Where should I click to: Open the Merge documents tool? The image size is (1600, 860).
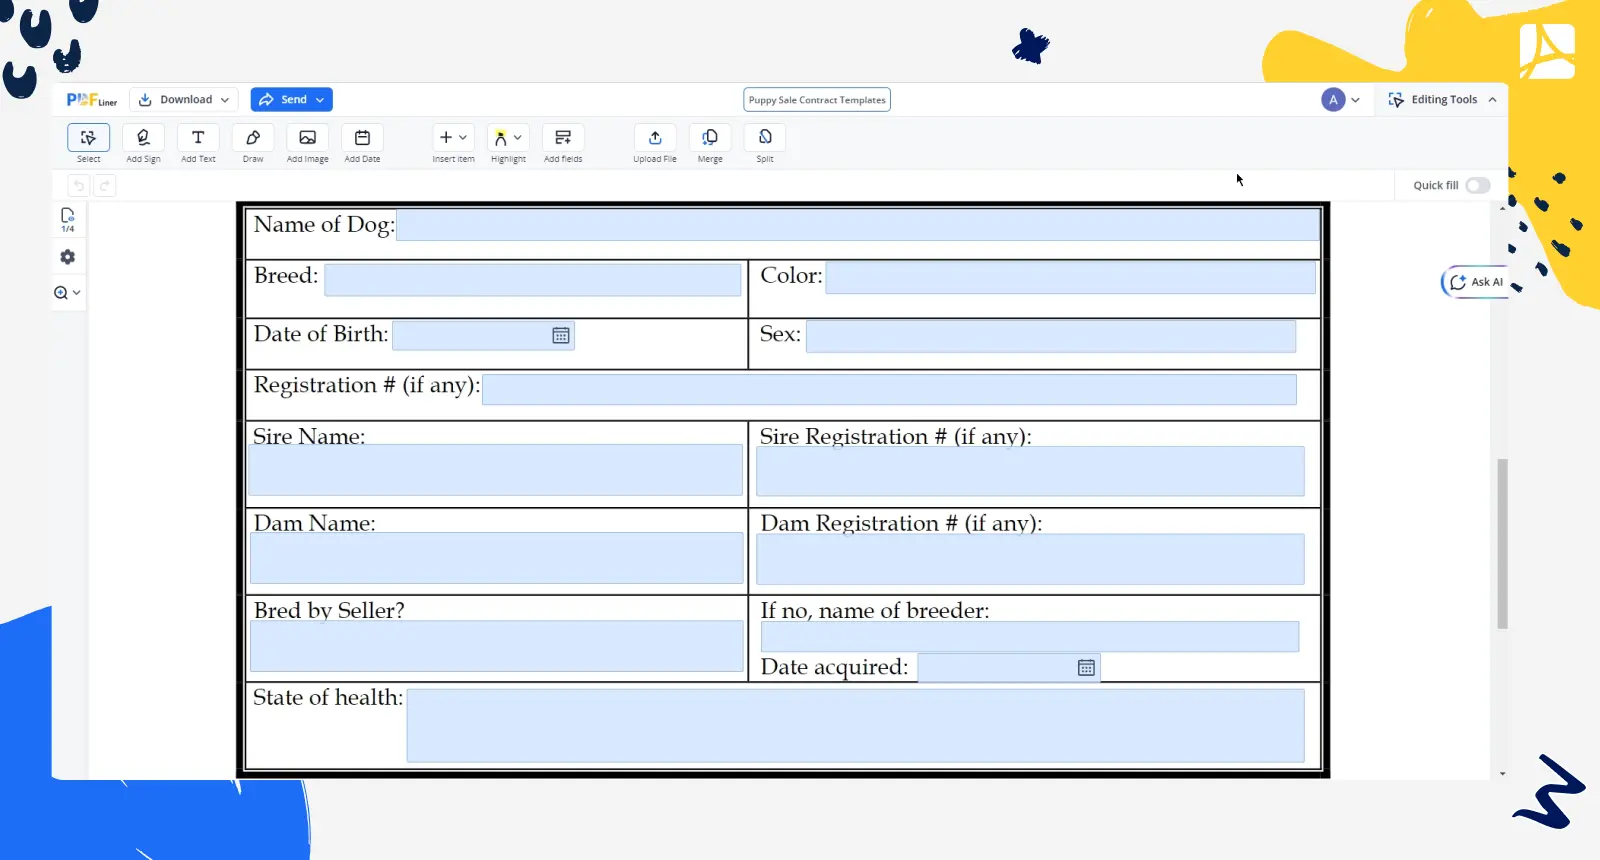710,138
